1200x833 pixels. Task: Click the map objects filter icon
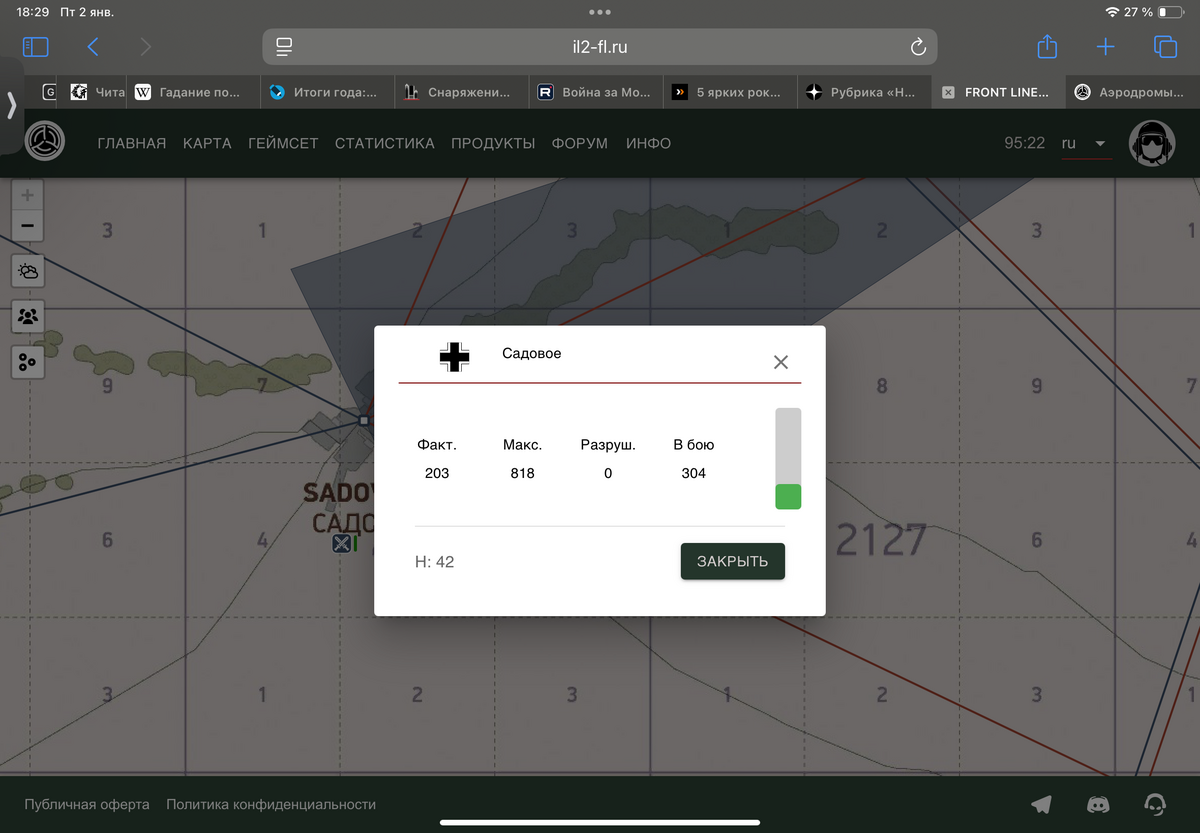pyautogui.click(x=28, y=362)
